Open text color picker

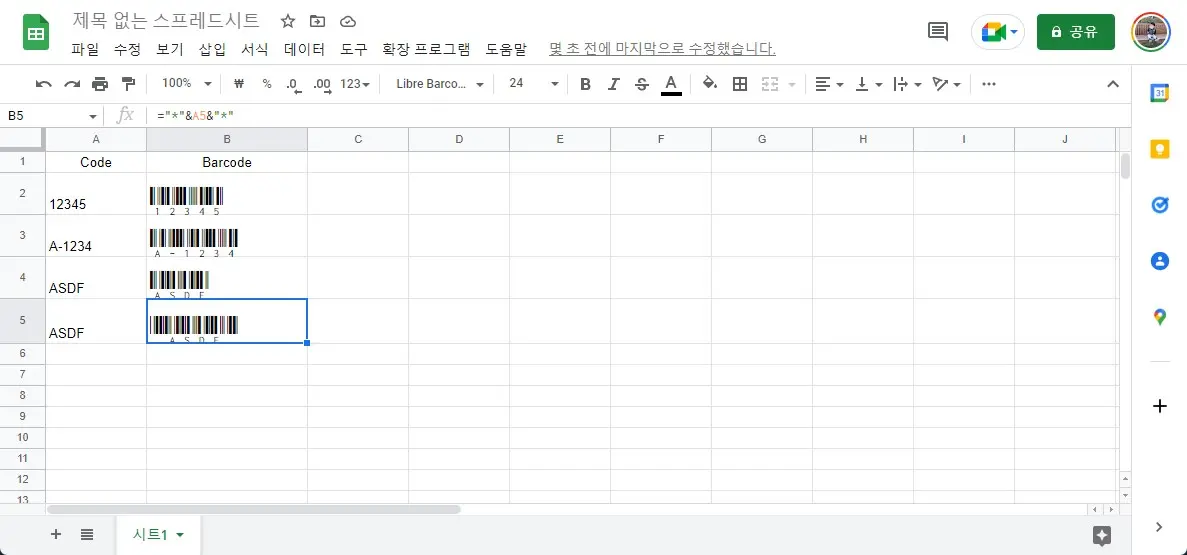pos(671,84)
